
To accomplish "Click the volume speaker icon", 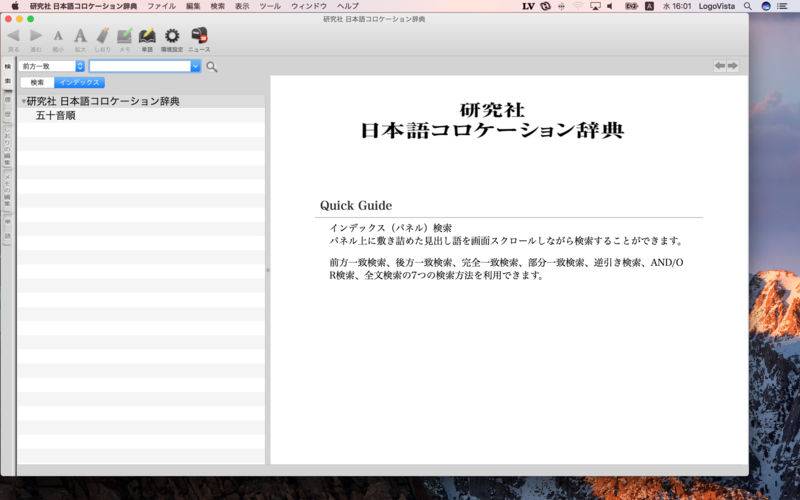I will (610, 6).
